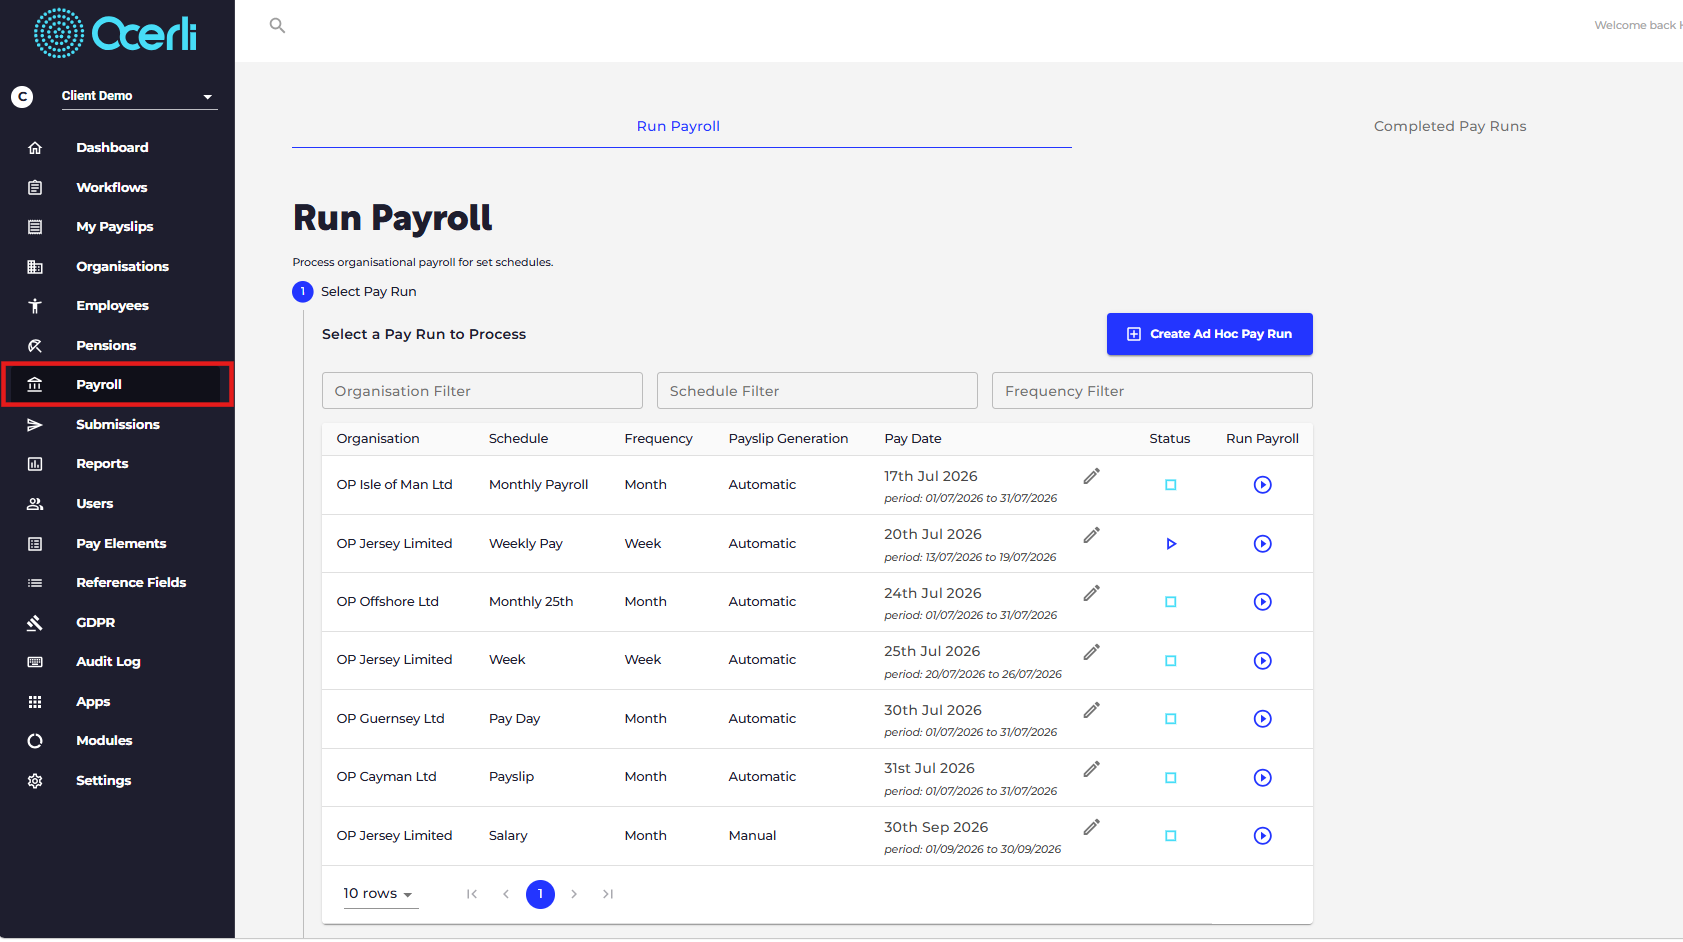Viewport: 1683px width, 942px height.
Task: Edit pay date for Weekly Pay schedule
Action: pos(1091,535)
